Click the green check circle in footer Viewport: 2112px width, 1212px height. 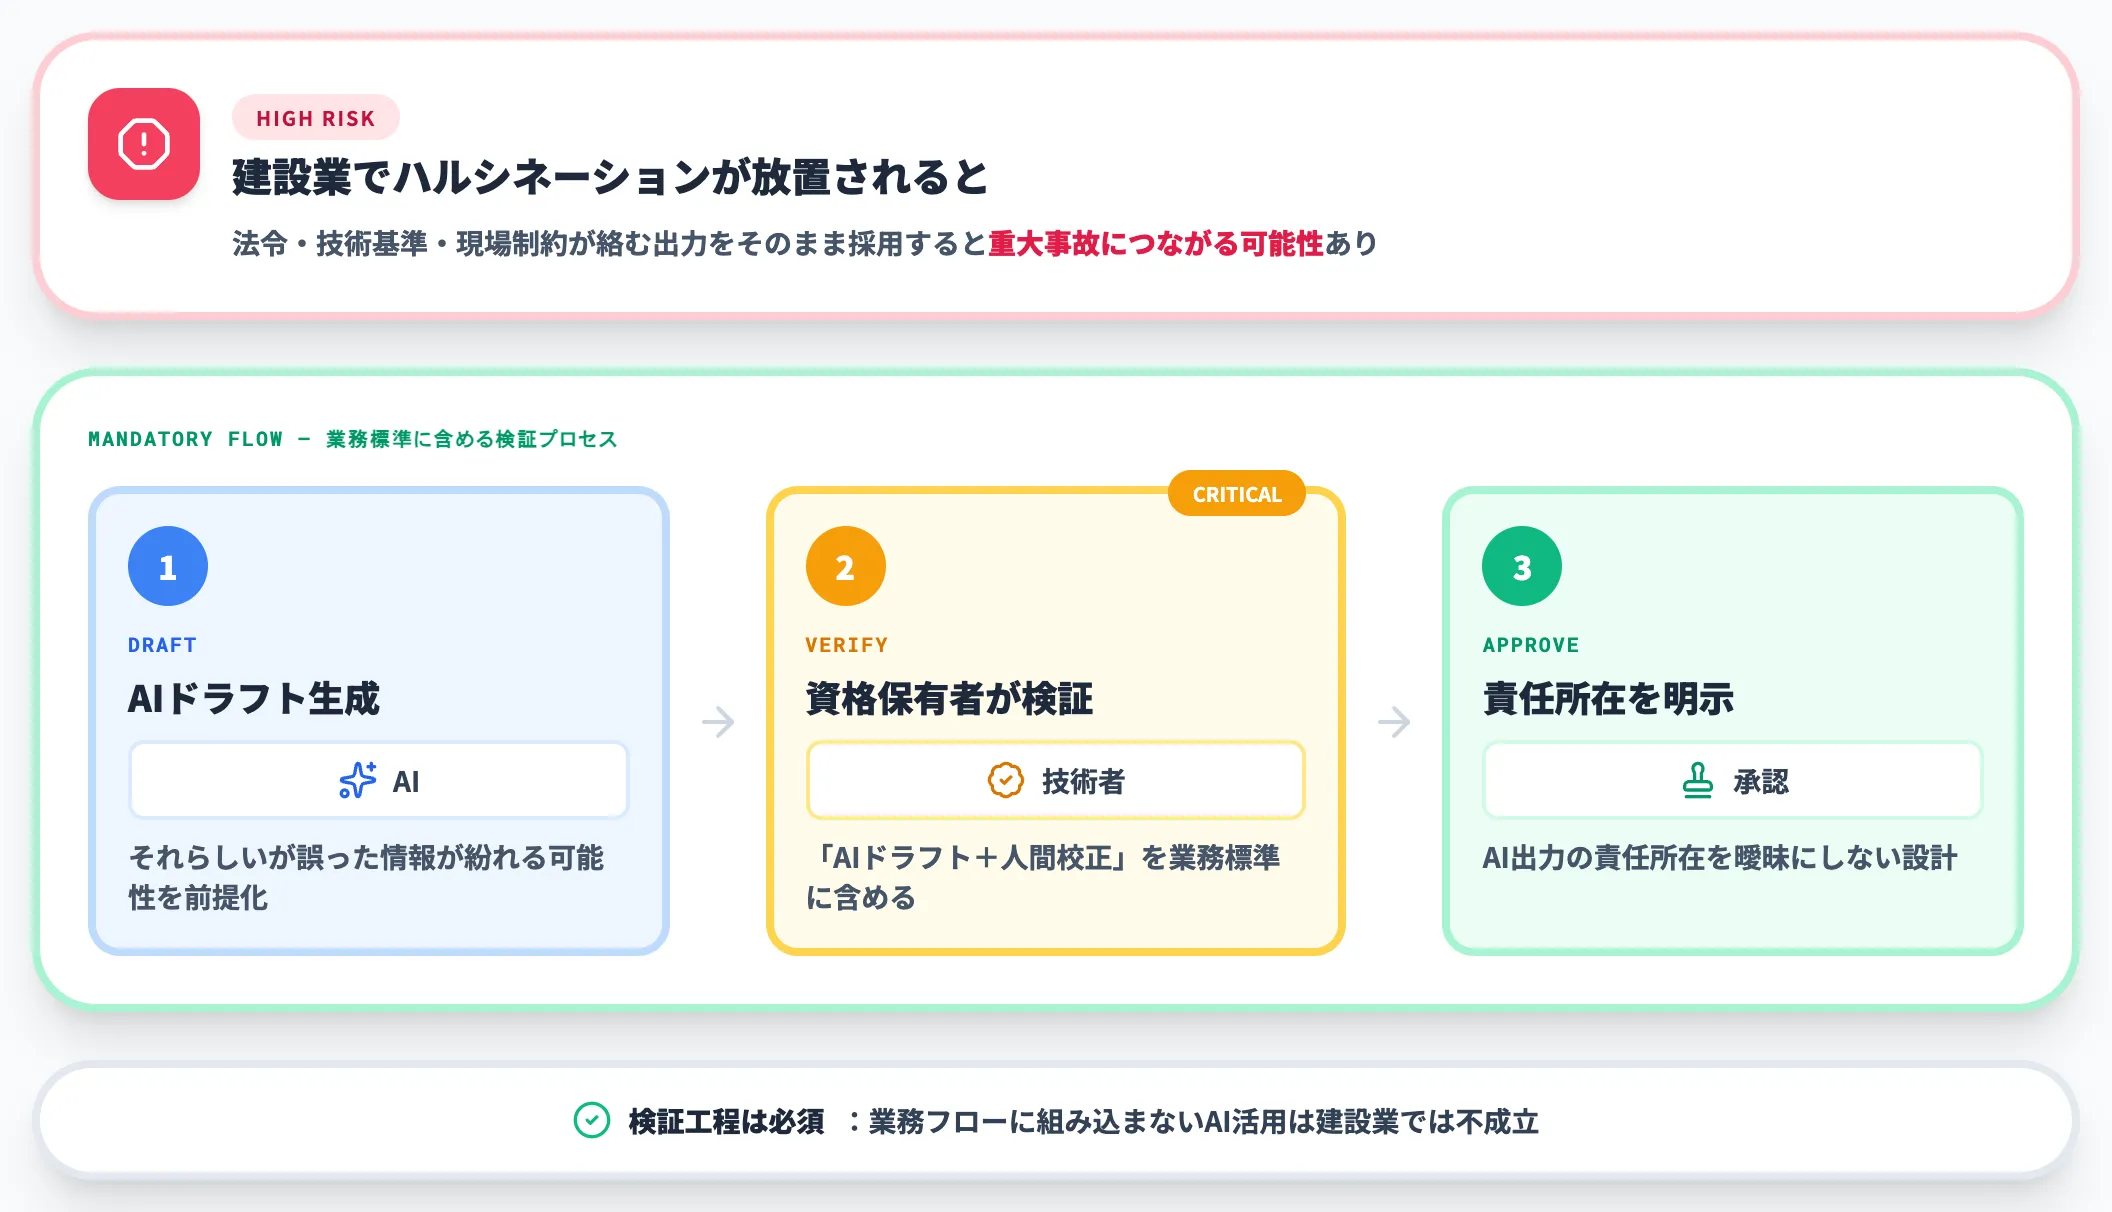coord(592,1121)
